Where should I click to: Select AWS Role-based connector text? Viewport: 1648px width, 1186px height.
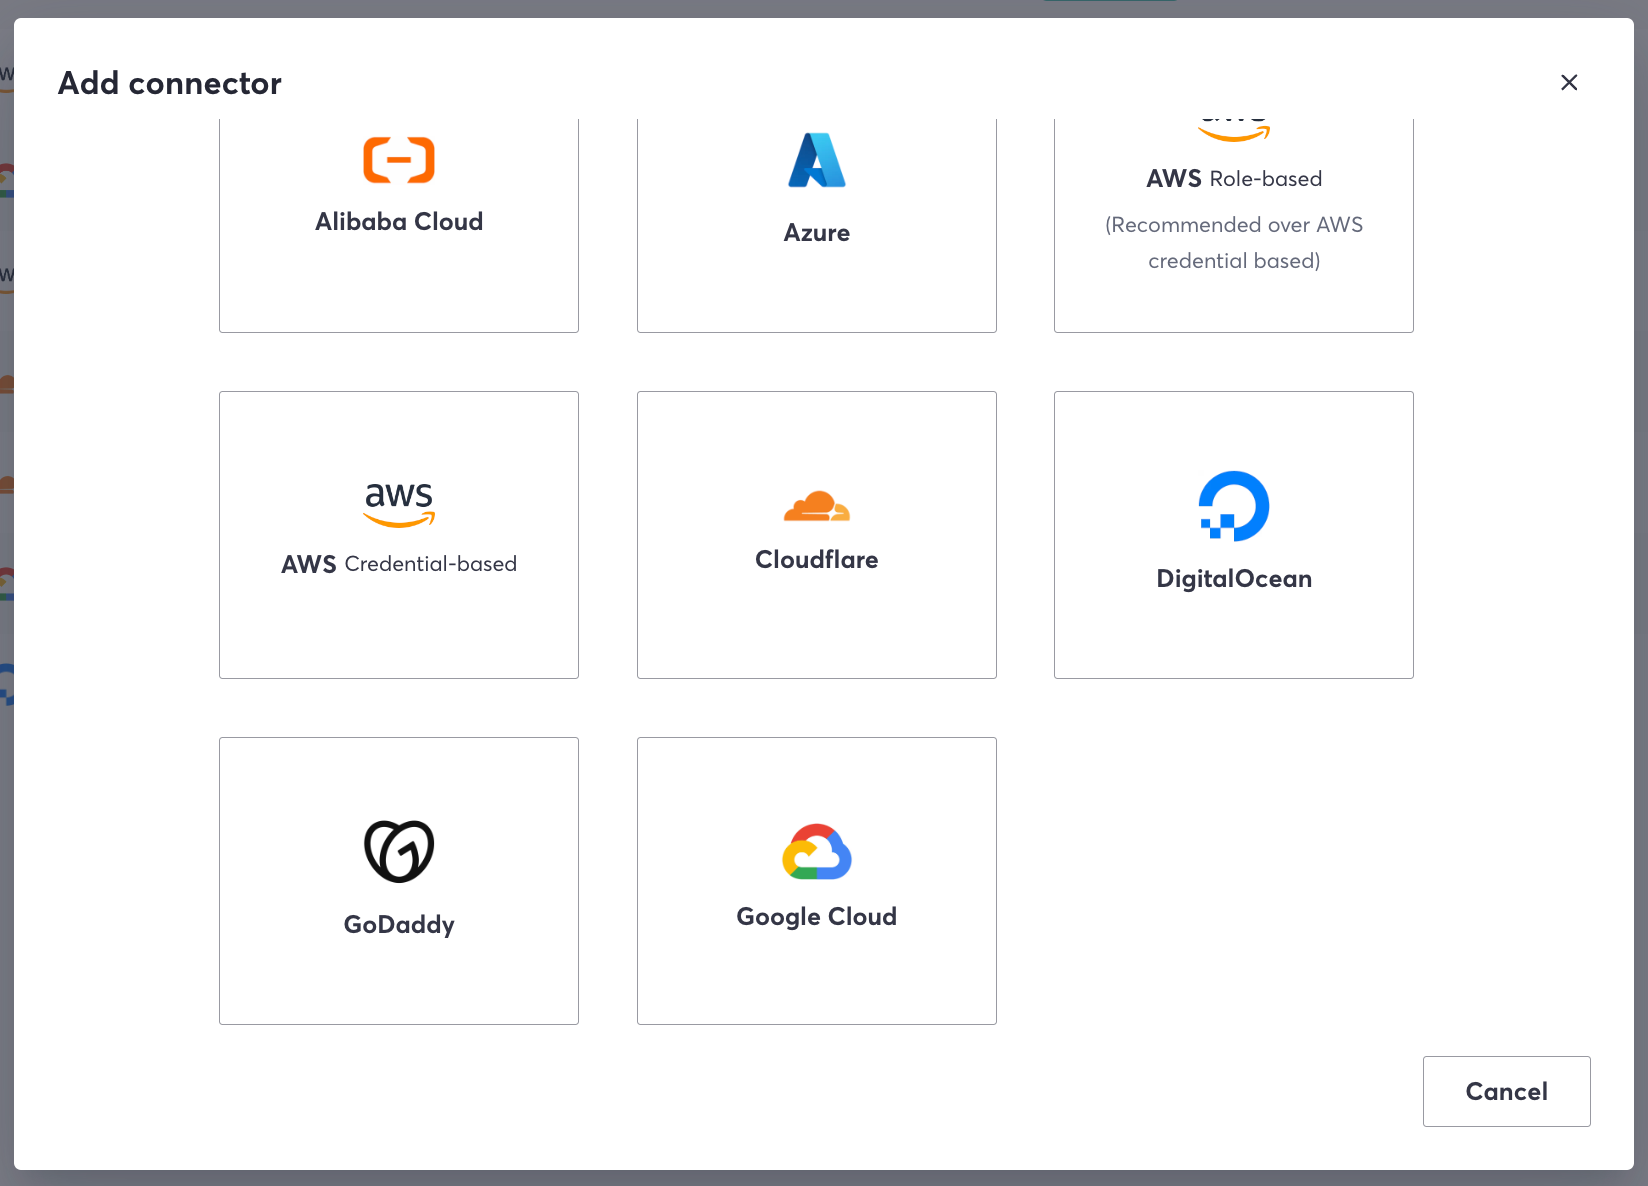(x=1234, y=179)
